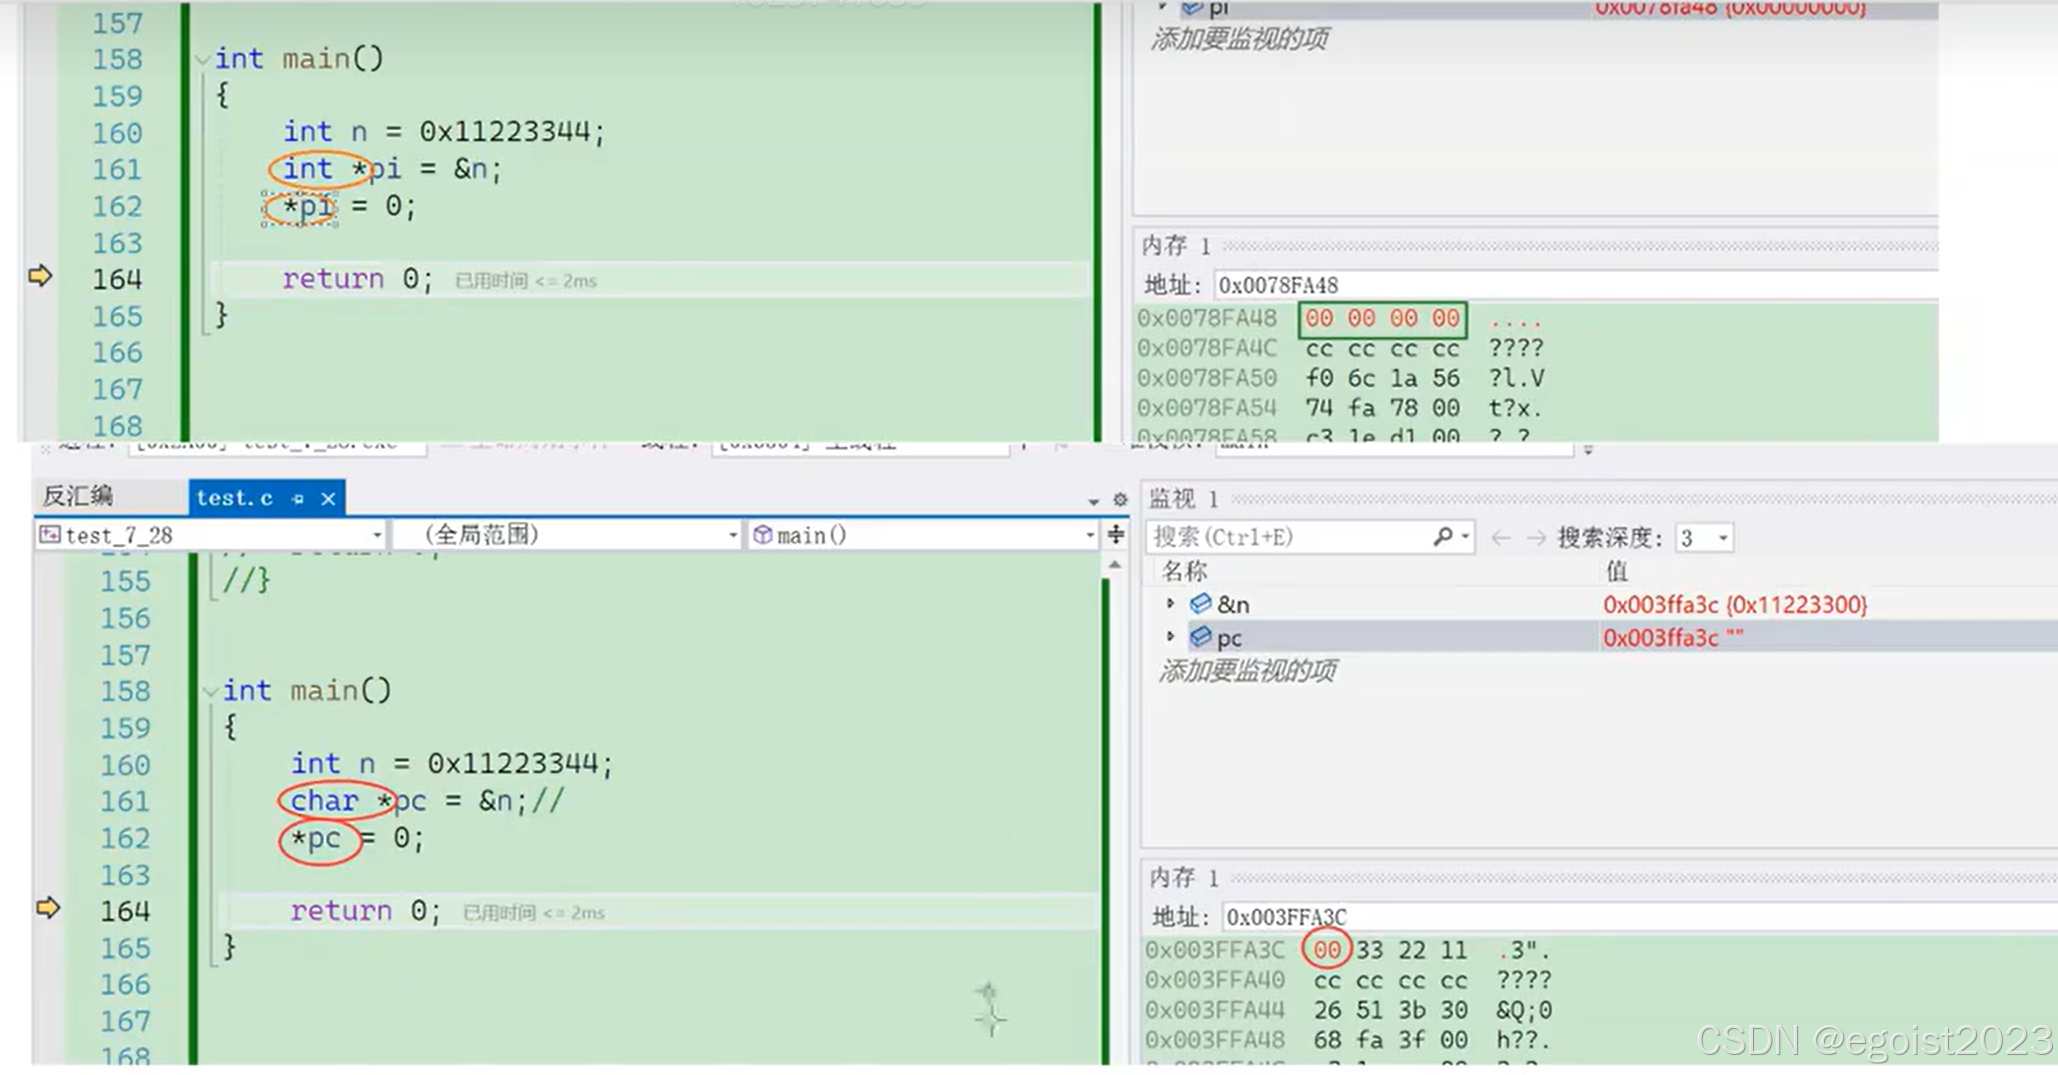Click the split editor icon beside main()
This screenshot has width=2058, height=1075.
[1116, 535]
